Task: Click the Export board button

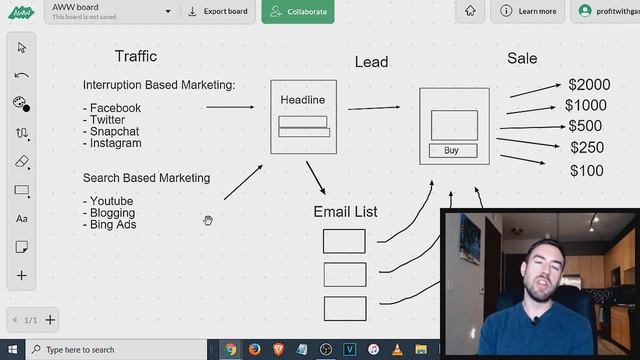Action: tap(218, 11)
